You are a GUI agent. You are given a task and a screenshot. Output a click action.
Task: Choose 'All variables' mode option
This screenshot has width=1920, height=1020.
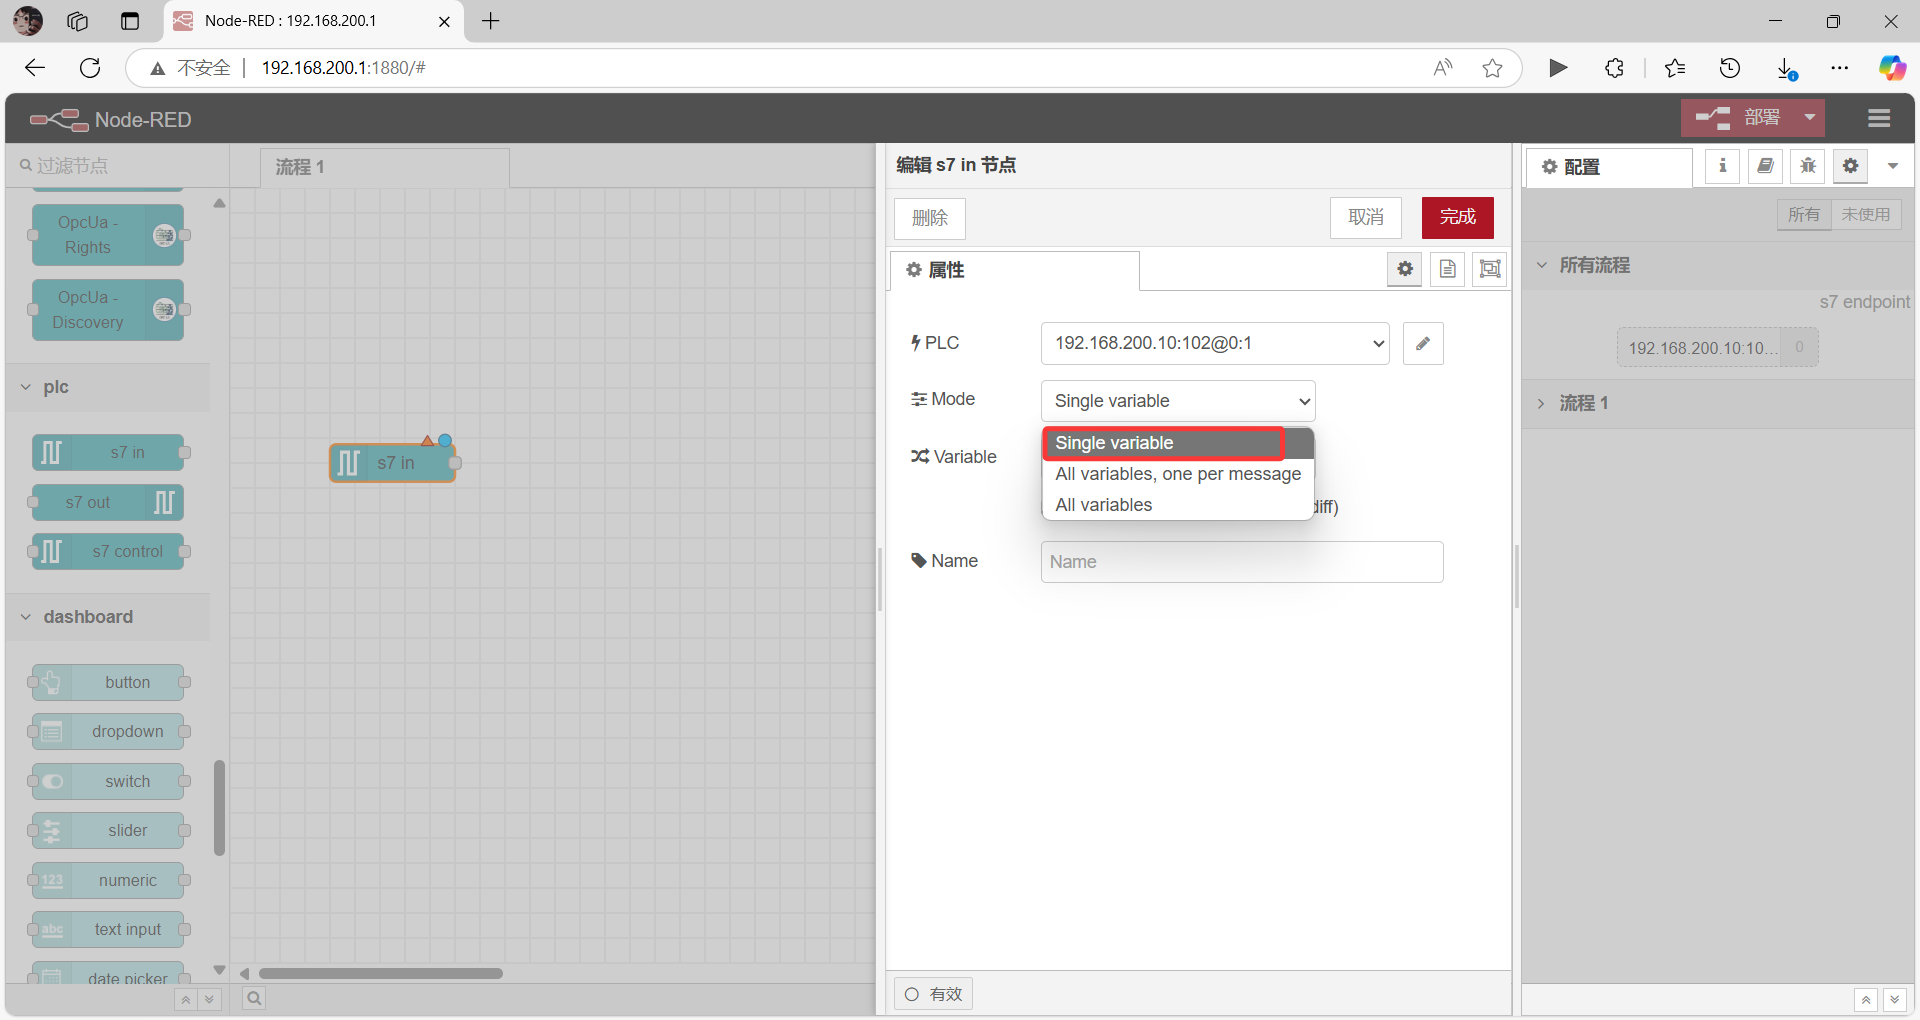[1178, 505]
